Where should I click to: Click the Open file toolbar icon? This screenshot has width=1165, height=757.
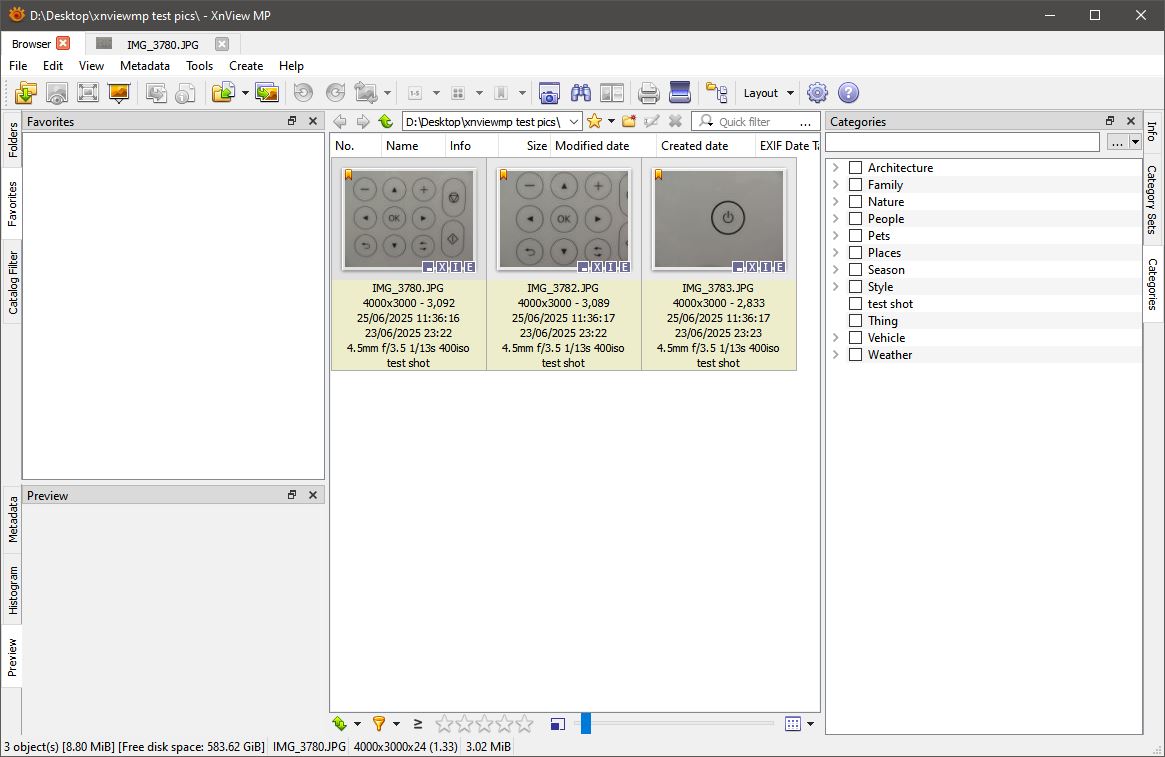coord(26,93)
